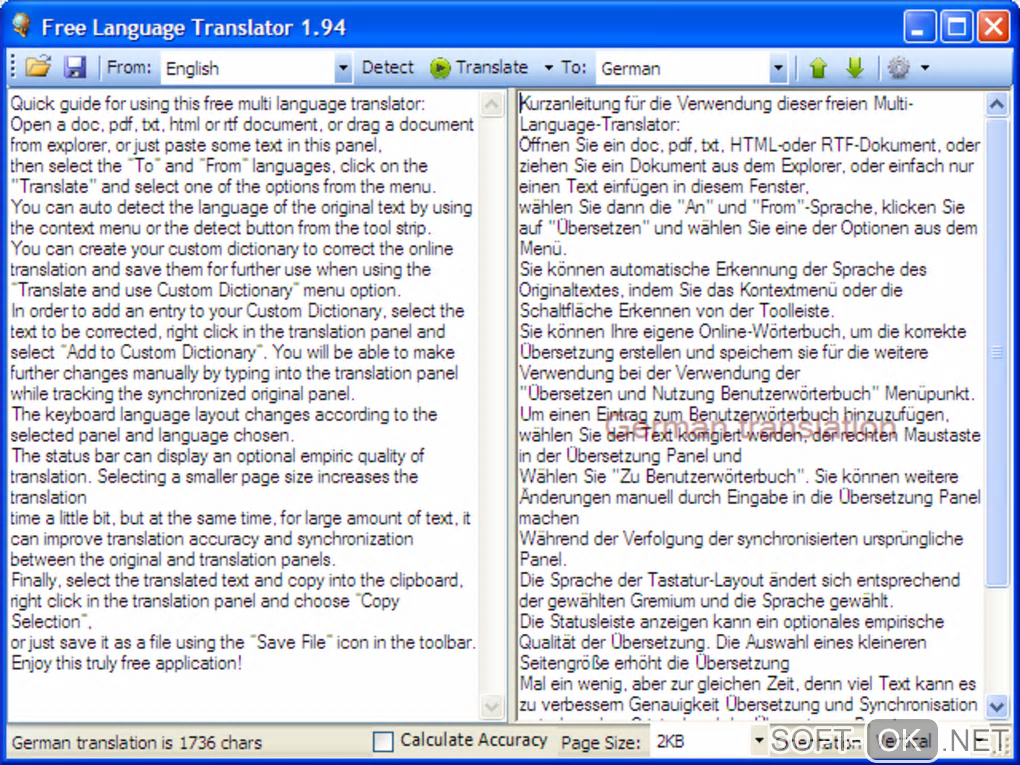Viewport: 1020px width, 765px height.
Task: Maximize the Free Language Translator window
Action: (956, 27)
